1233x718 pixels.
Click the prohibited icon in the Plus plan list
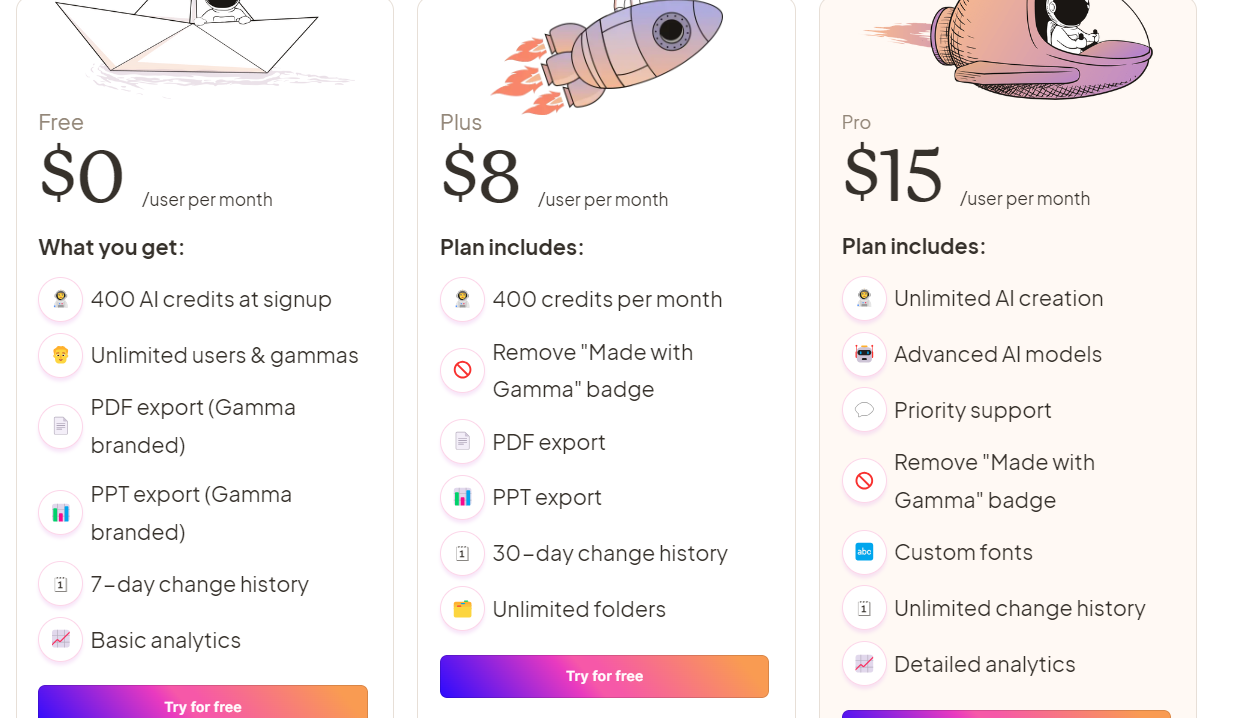tap(463, 370)
